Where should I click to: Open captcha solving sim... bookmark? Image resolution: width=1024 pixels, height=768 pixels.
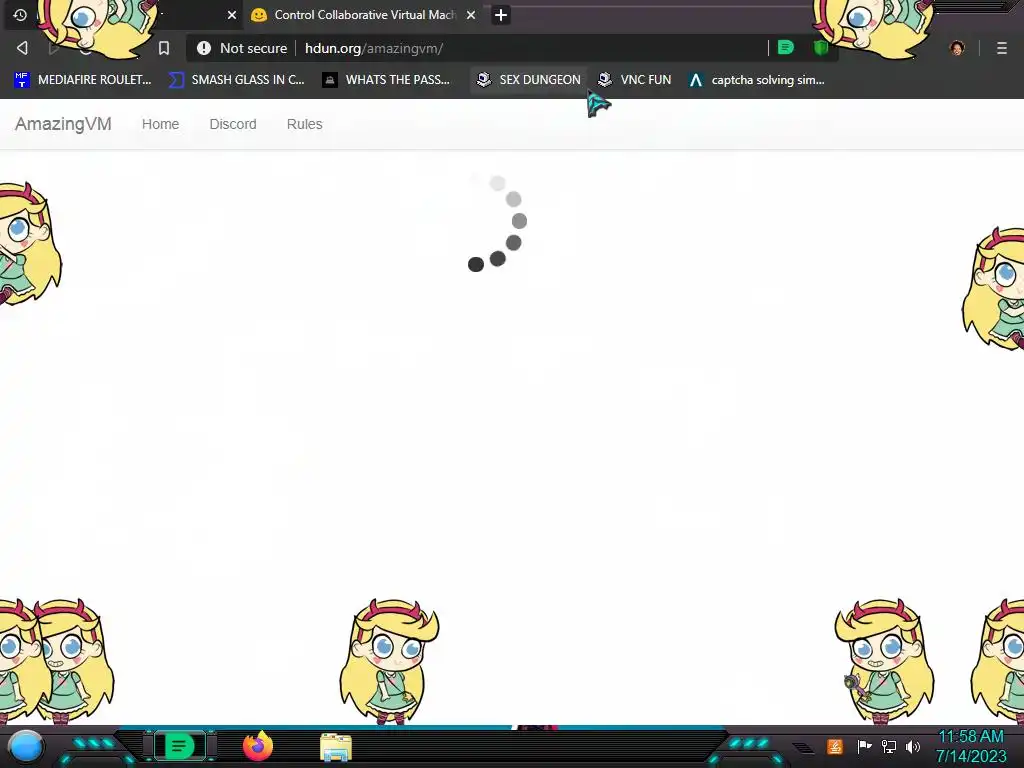(x=757, y=80)
